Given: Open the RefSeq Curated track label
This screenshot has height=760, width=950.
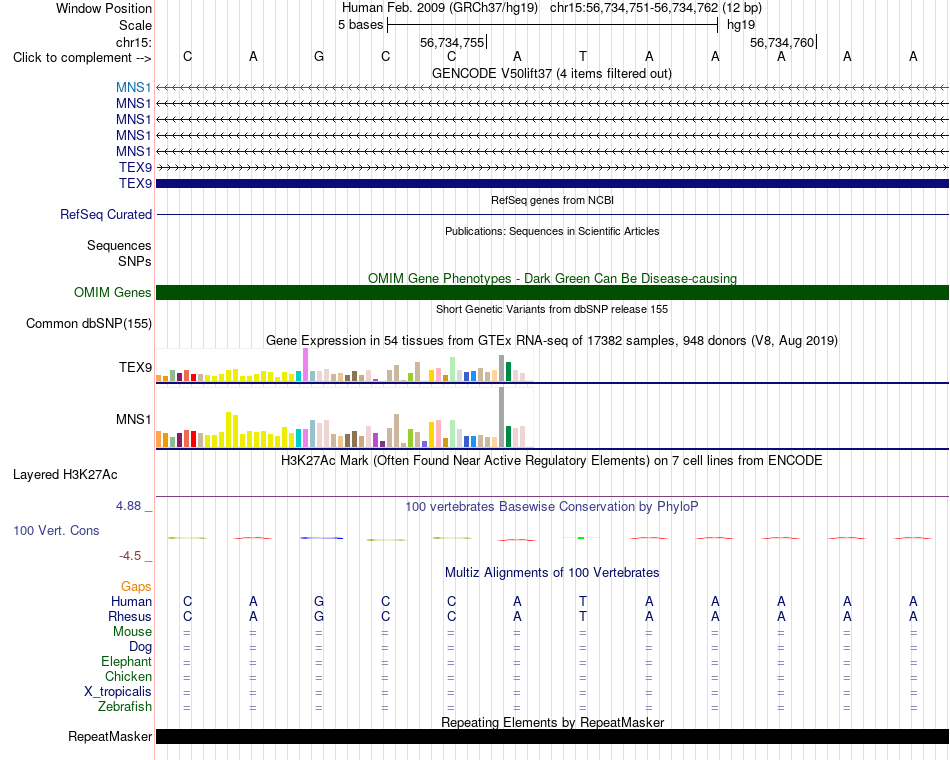Looking at the screenshot, I should coord(106,215).
